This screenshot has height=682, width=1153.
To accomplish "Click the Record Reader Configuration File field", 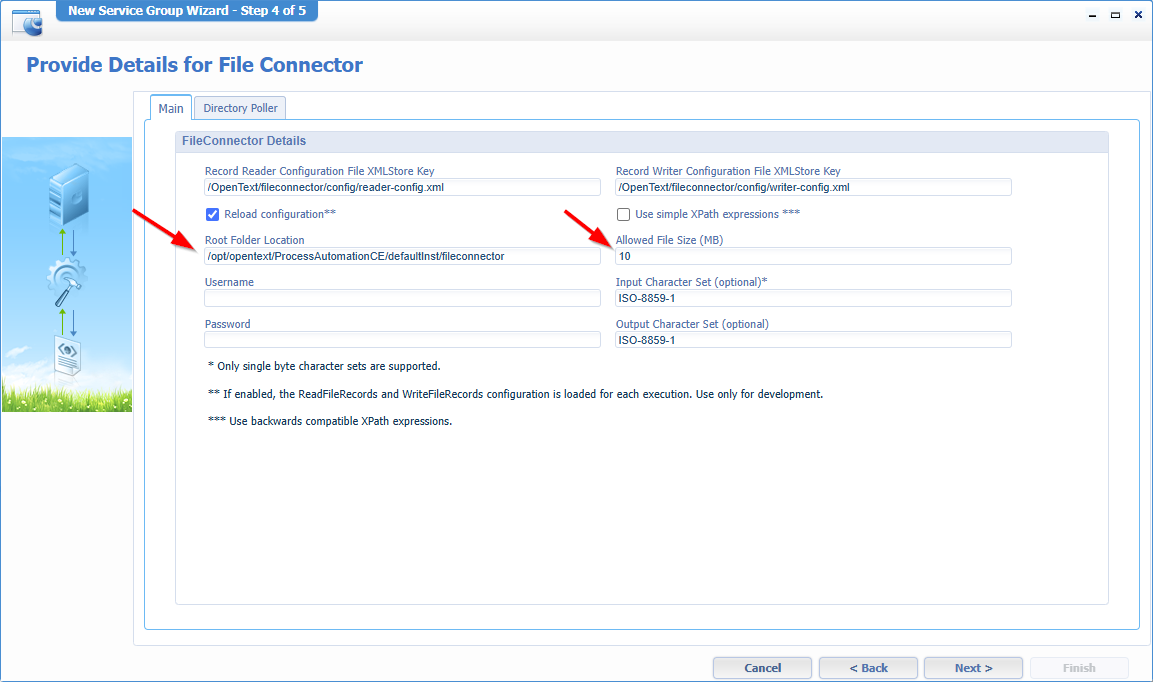I will tap(402, 188).
